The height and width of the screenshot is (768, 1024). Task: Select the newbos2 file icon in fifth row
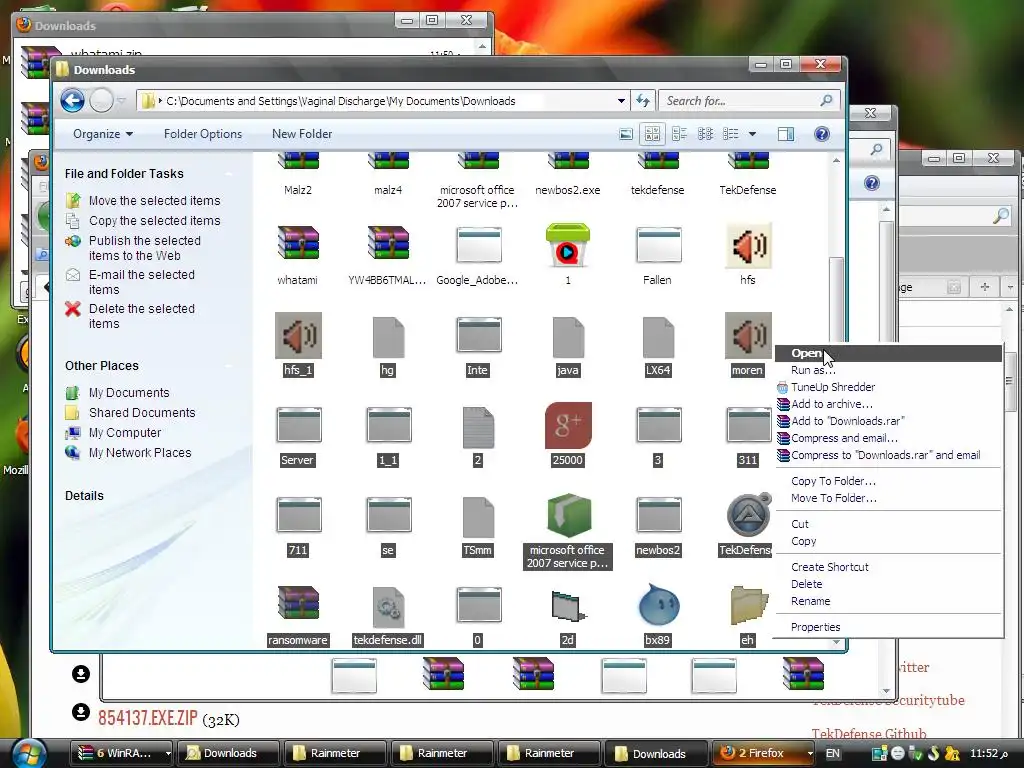(658, 515)
